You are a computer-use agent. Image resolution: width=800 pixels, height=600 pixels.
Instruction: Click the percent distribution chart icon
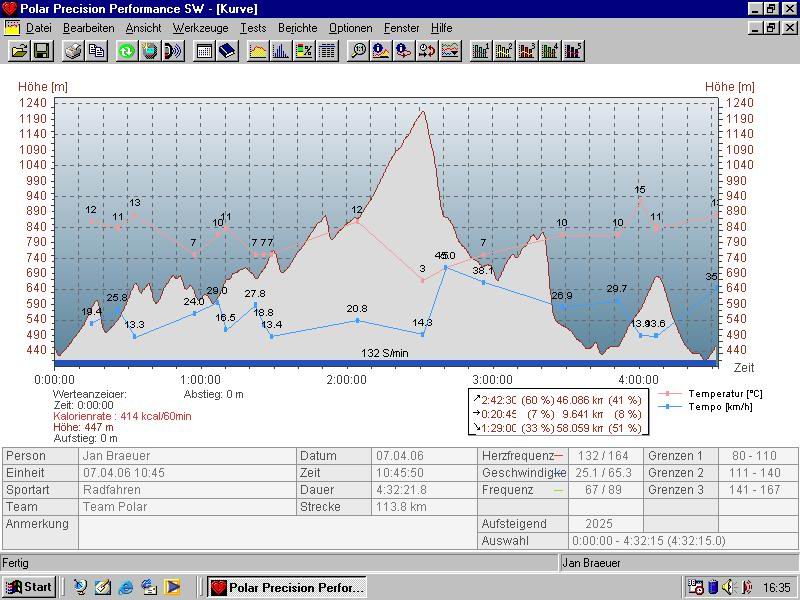304,50
